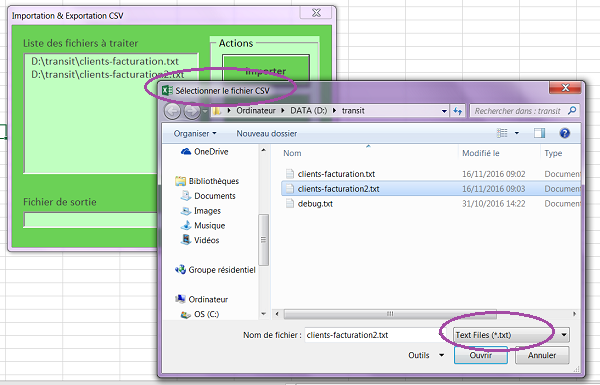The height and width of the screenshot is (385, 600).
Task: Click the file list horizontal scrollbar thumb
Action: (390, 314)
